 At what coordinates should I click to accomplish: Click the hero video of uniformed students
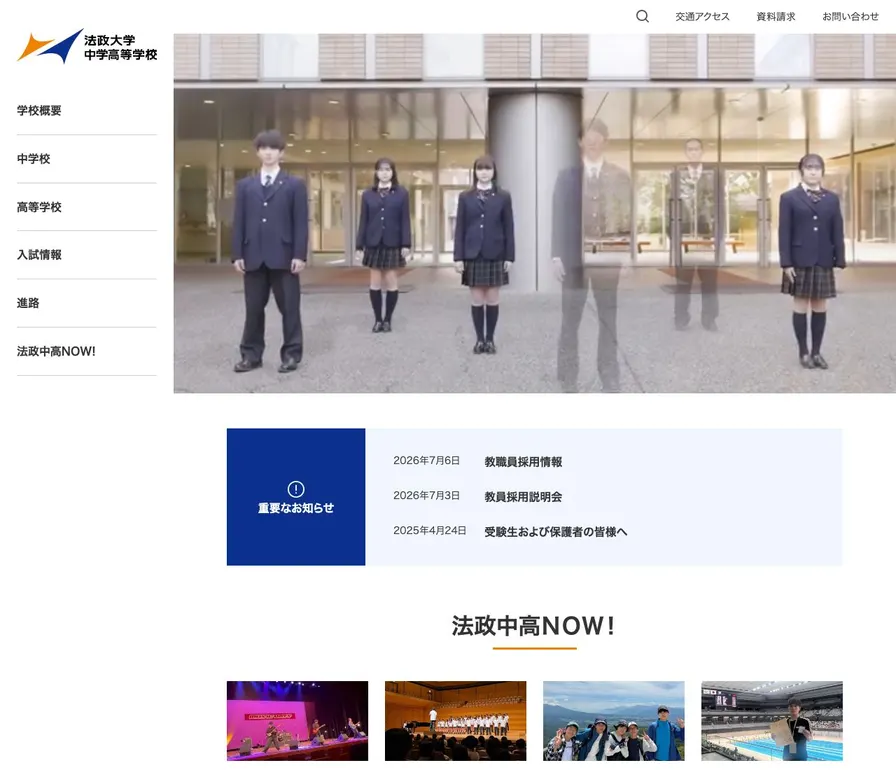(x=535, y=213)
